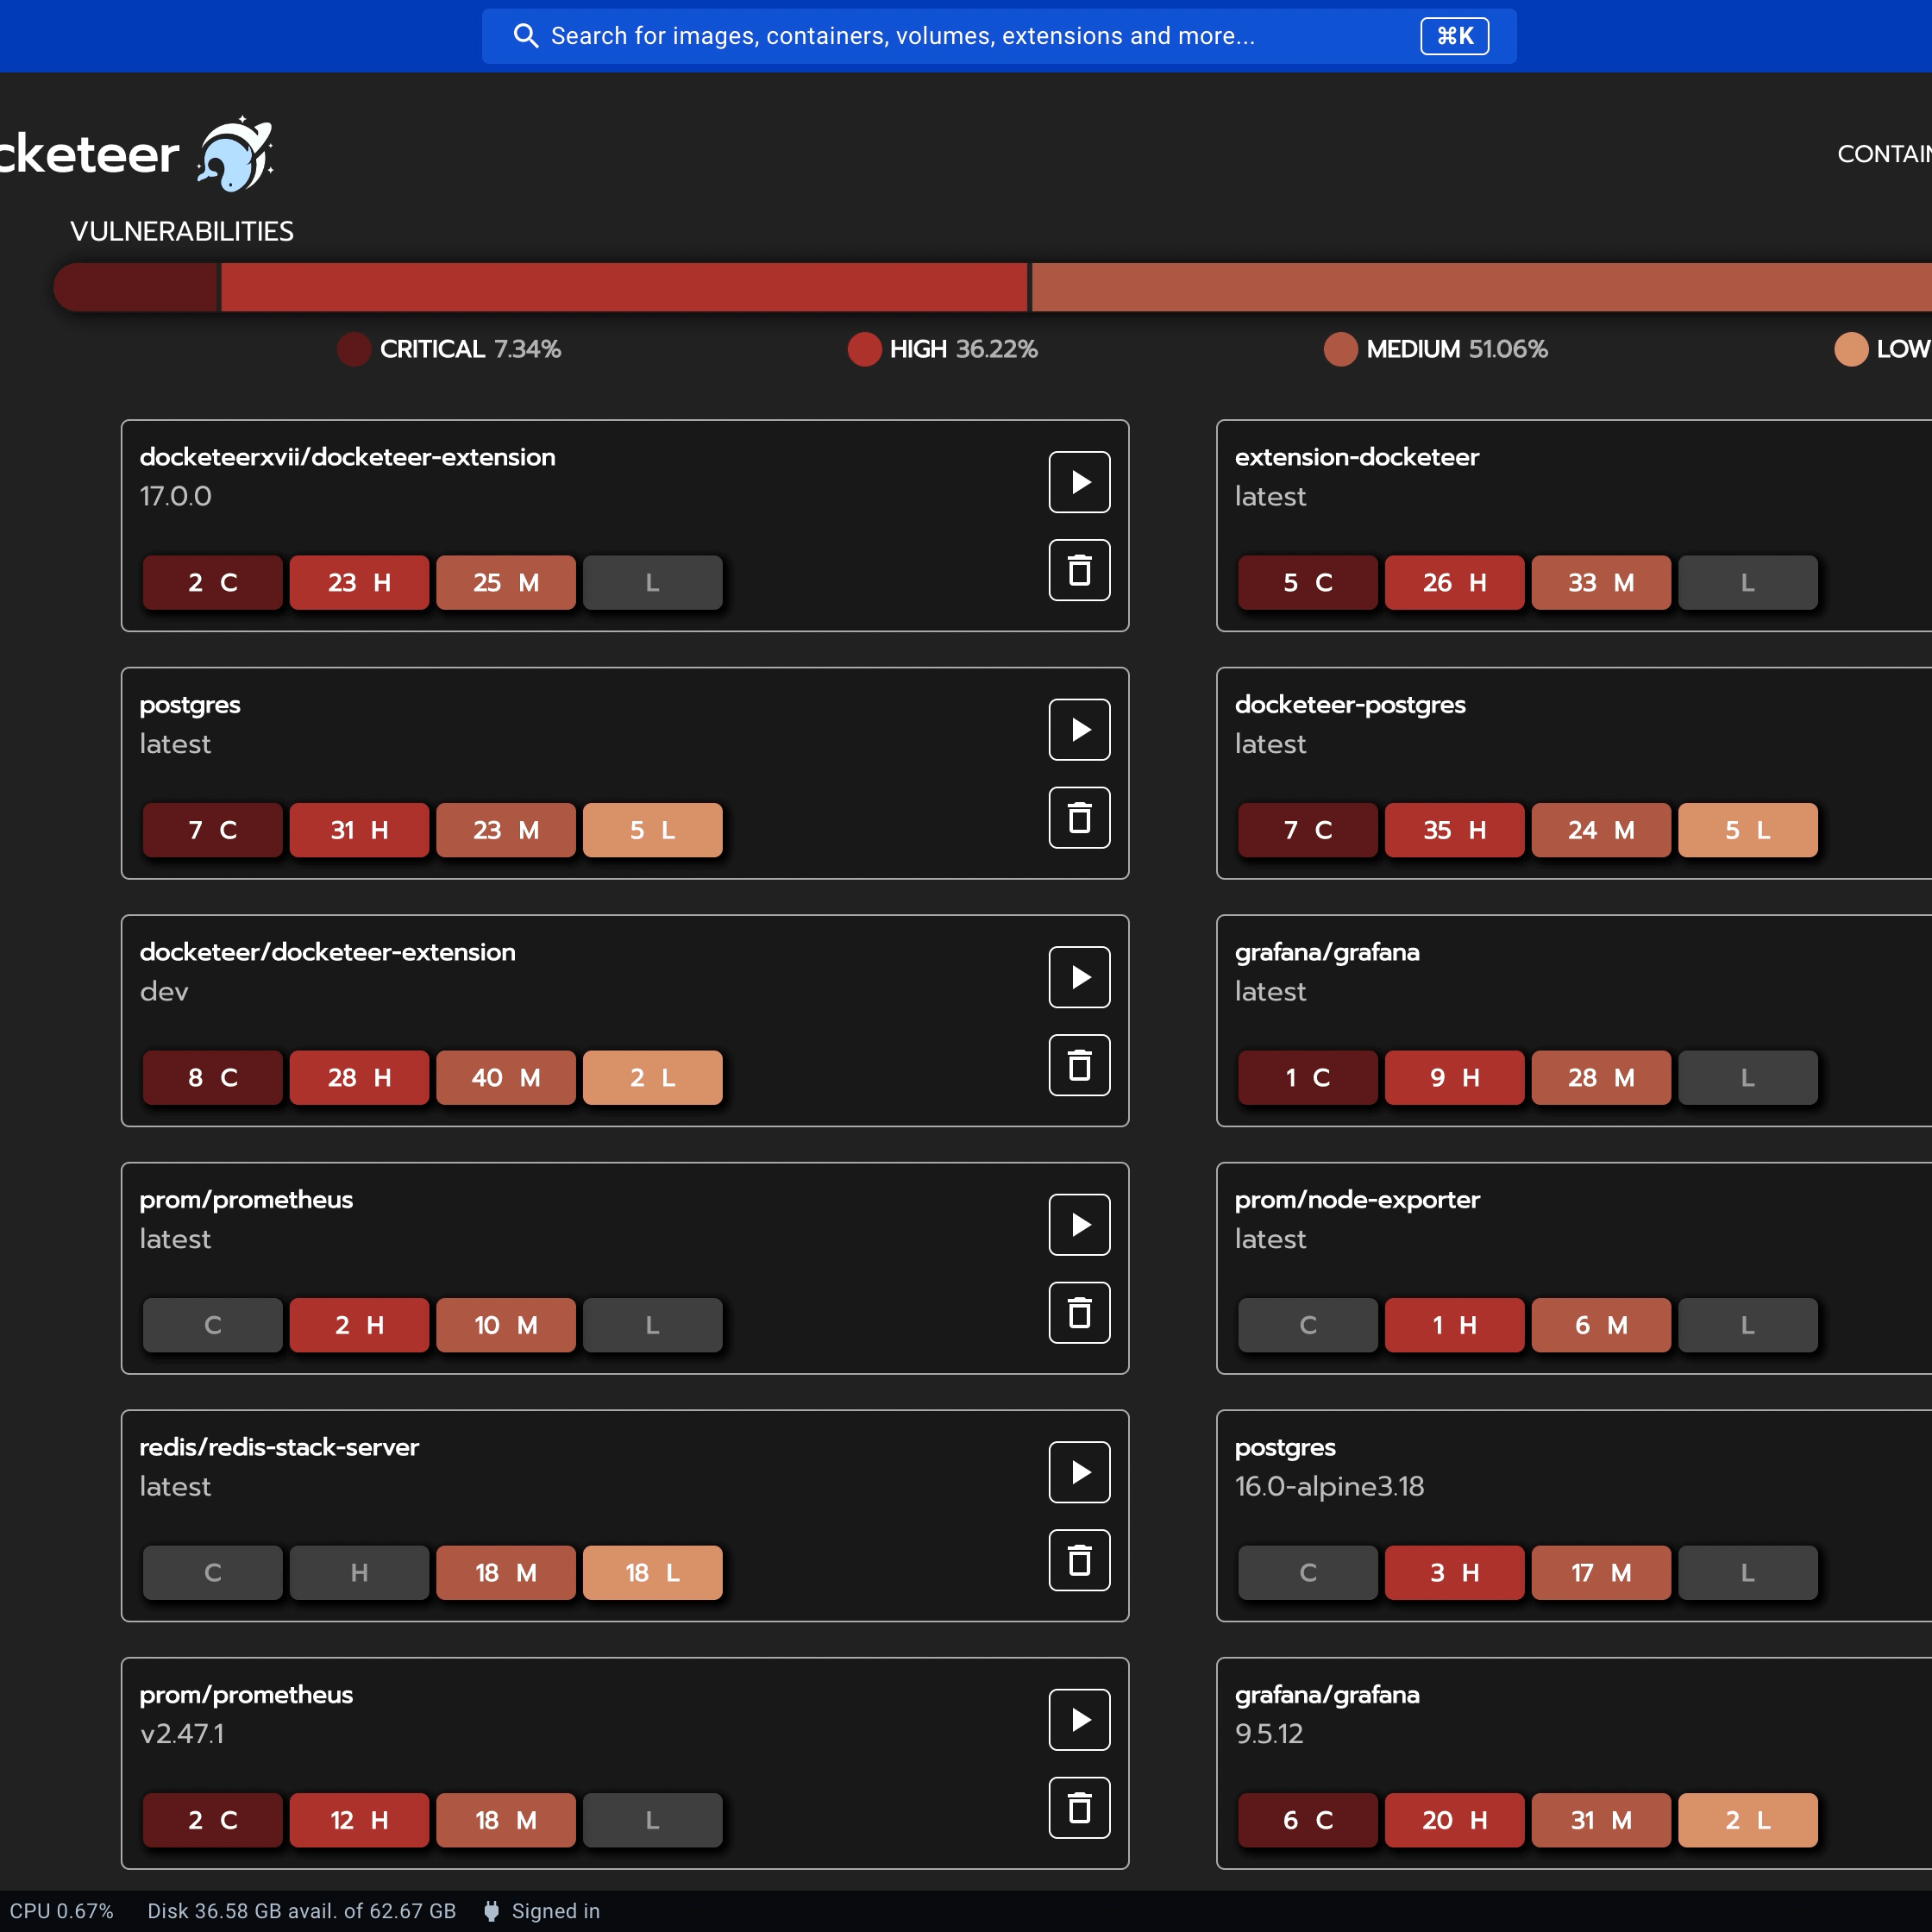
Task: Show 10 M mediums for prom/prometheus latest
Action: tap(506, 1325)
